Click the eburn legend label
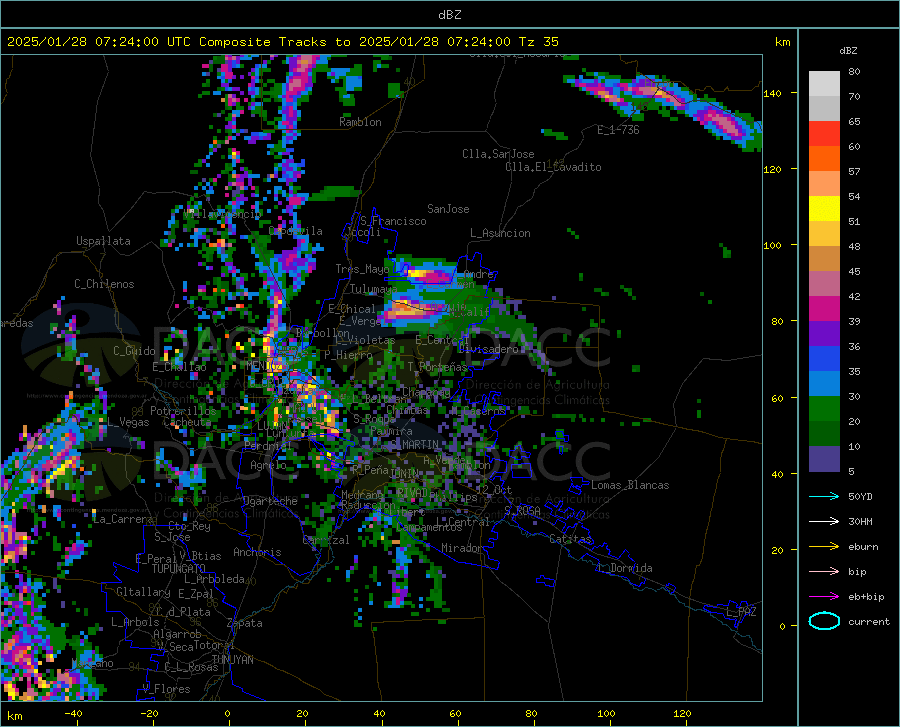The width and height of the screenshot is (900, 727). click(863, 547)
